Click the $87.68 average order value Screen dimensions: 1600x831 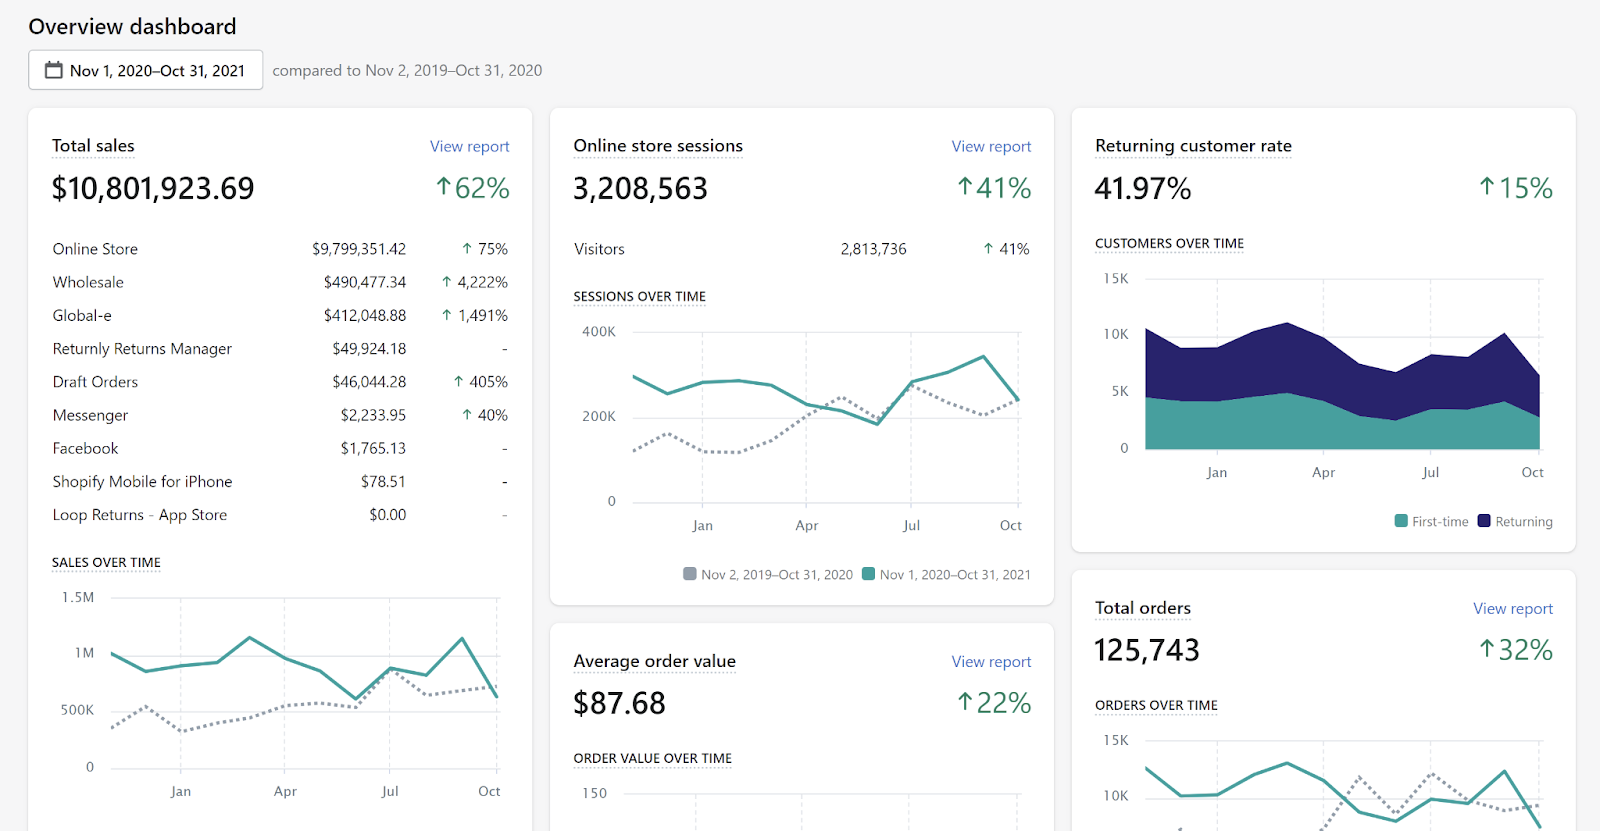click(619, 703)
